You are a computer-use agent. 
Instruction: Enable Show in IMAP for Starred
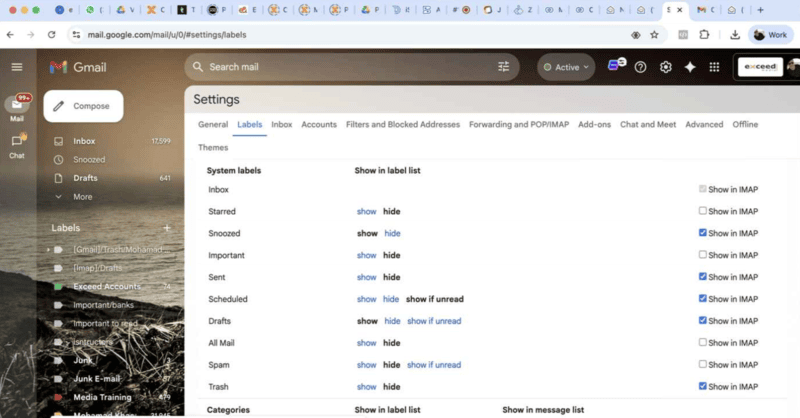click(704, 211)
